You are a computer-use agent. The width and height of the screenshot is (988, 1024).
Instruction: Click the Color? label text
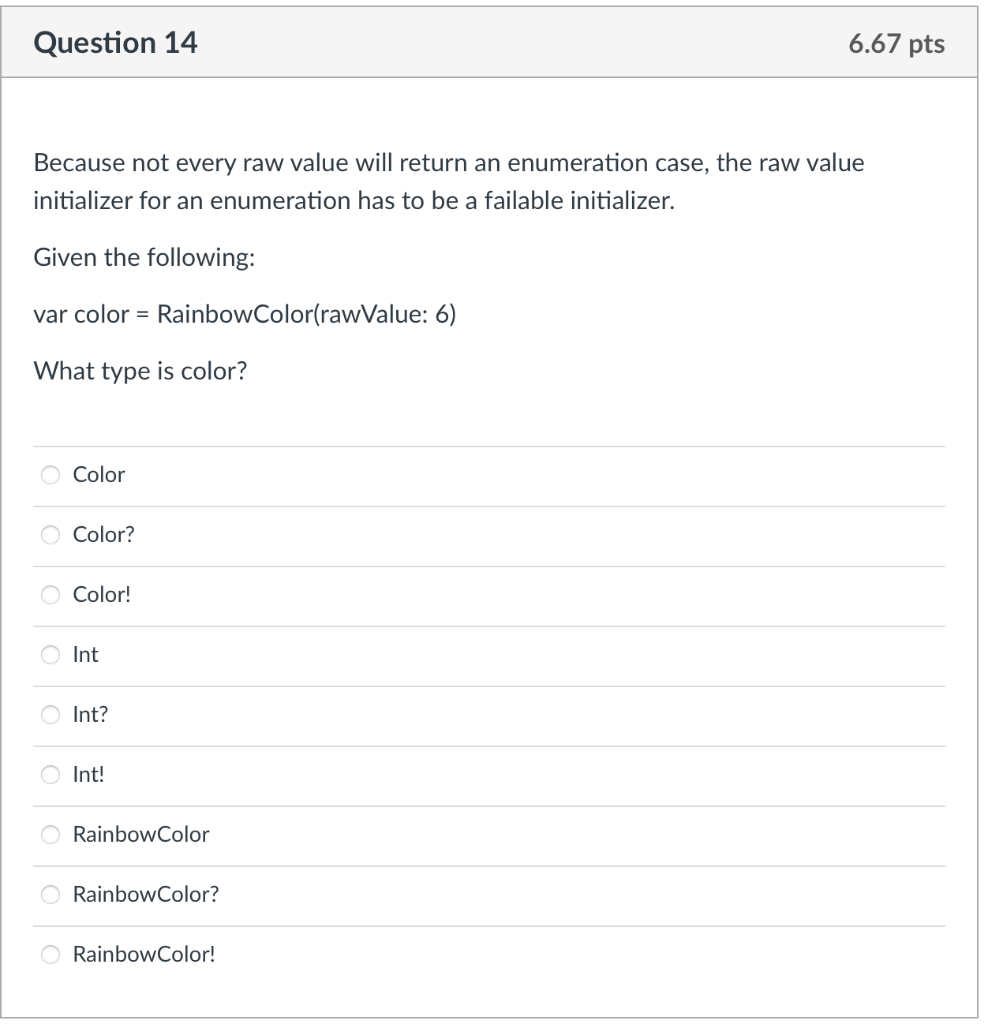point(101,535)
